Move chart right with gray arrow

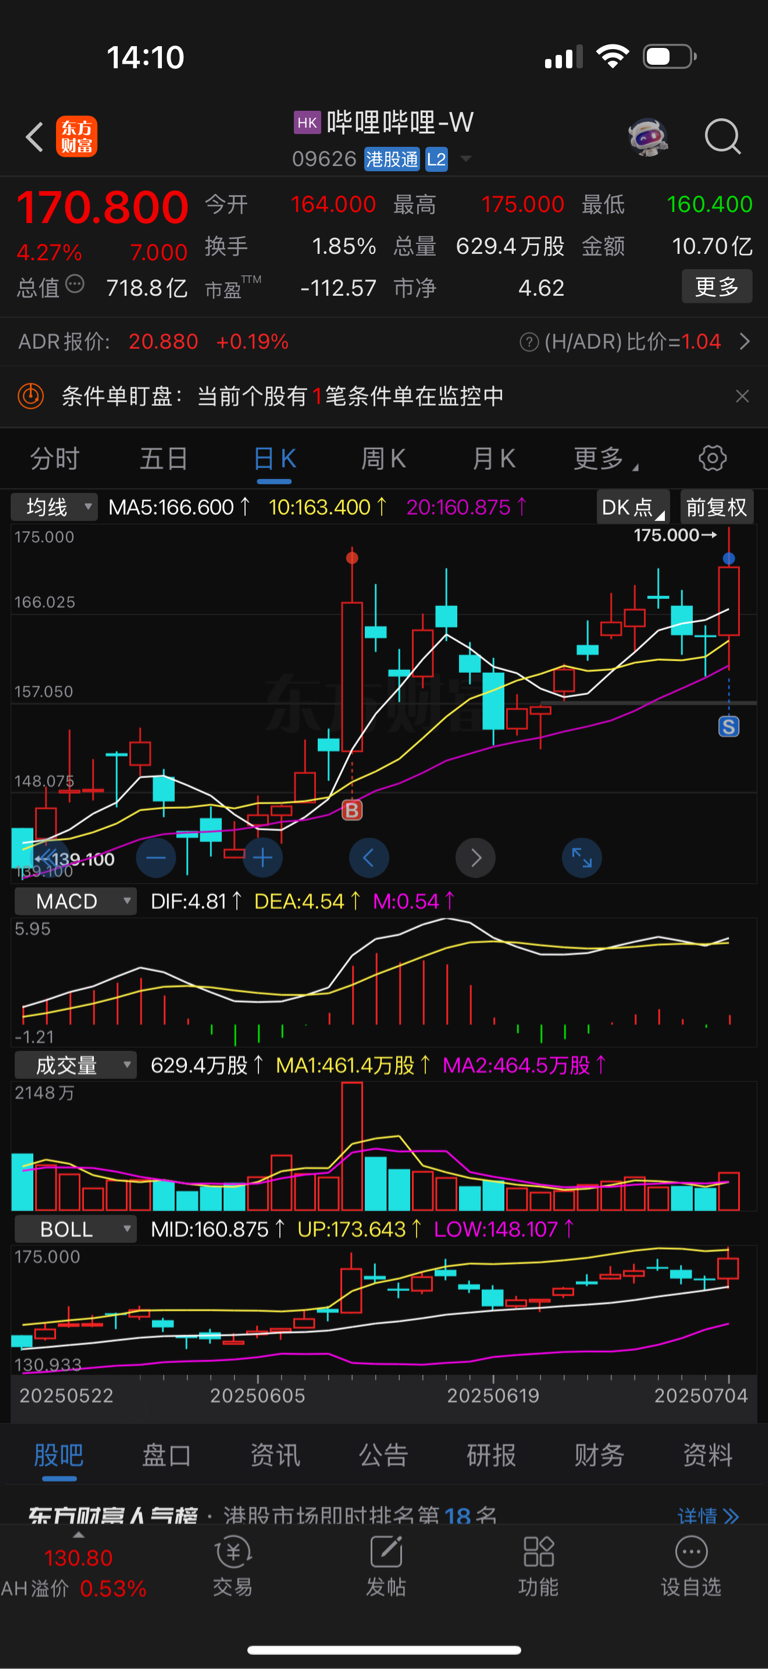pos(475,858)
